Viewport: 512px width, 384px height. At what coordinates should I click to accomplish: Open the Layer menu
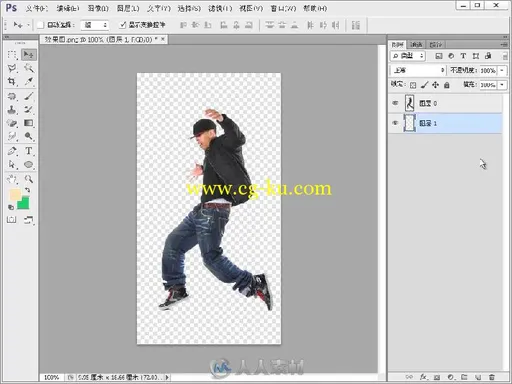[128, 8]
